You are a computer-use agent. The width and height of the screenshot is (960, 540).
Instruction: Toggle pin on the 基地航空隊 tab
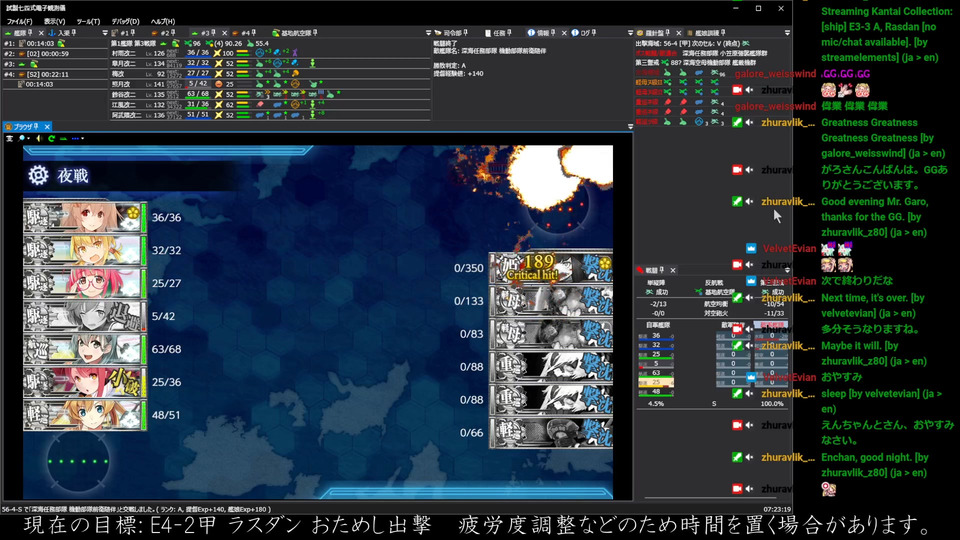pyautogui.click(x=315, y=33)
